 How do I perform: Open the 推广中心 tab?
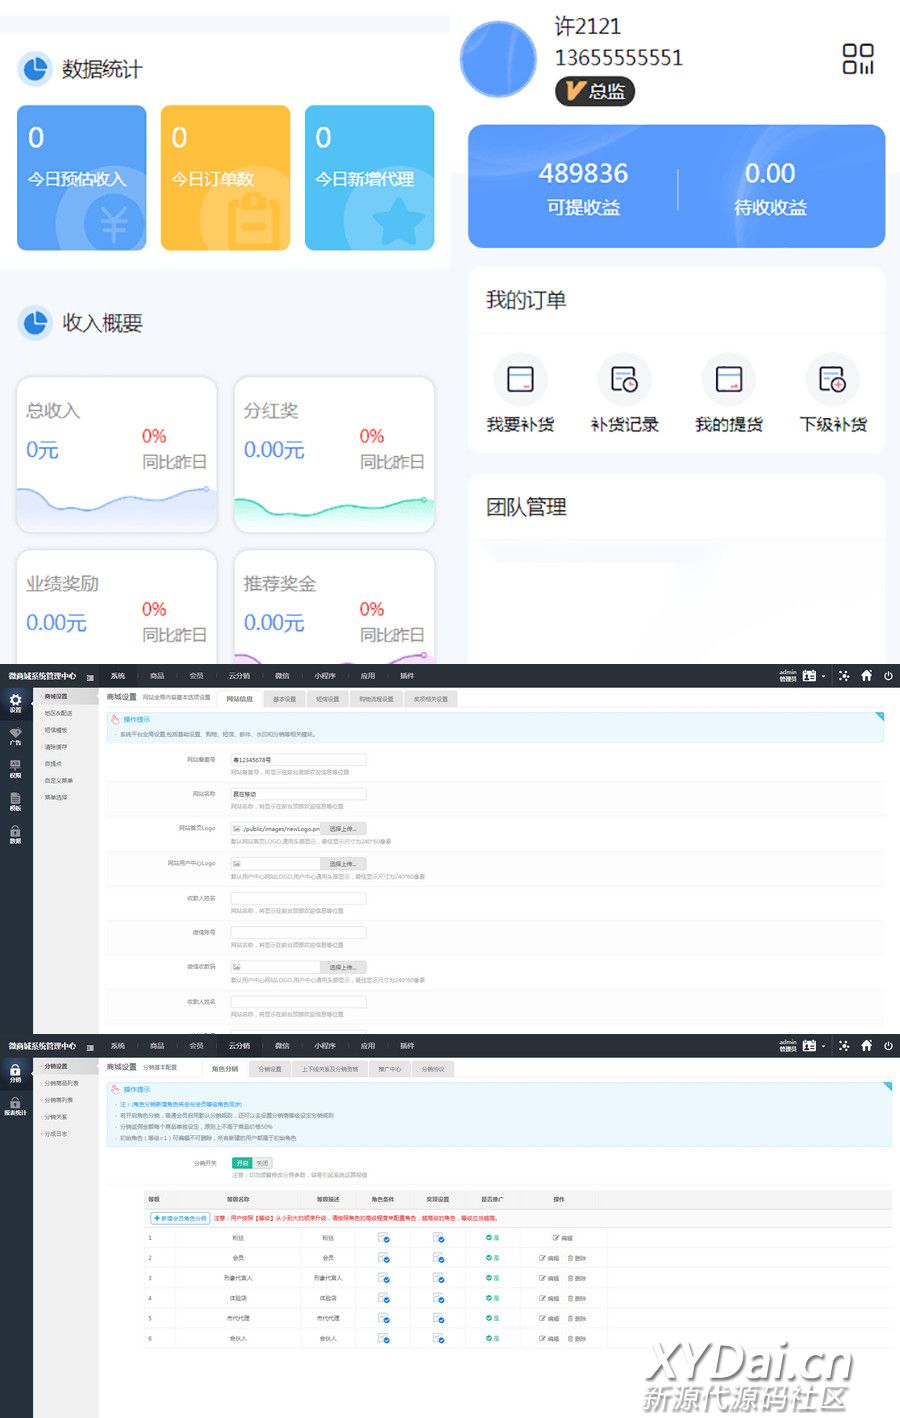point(389,1069)
